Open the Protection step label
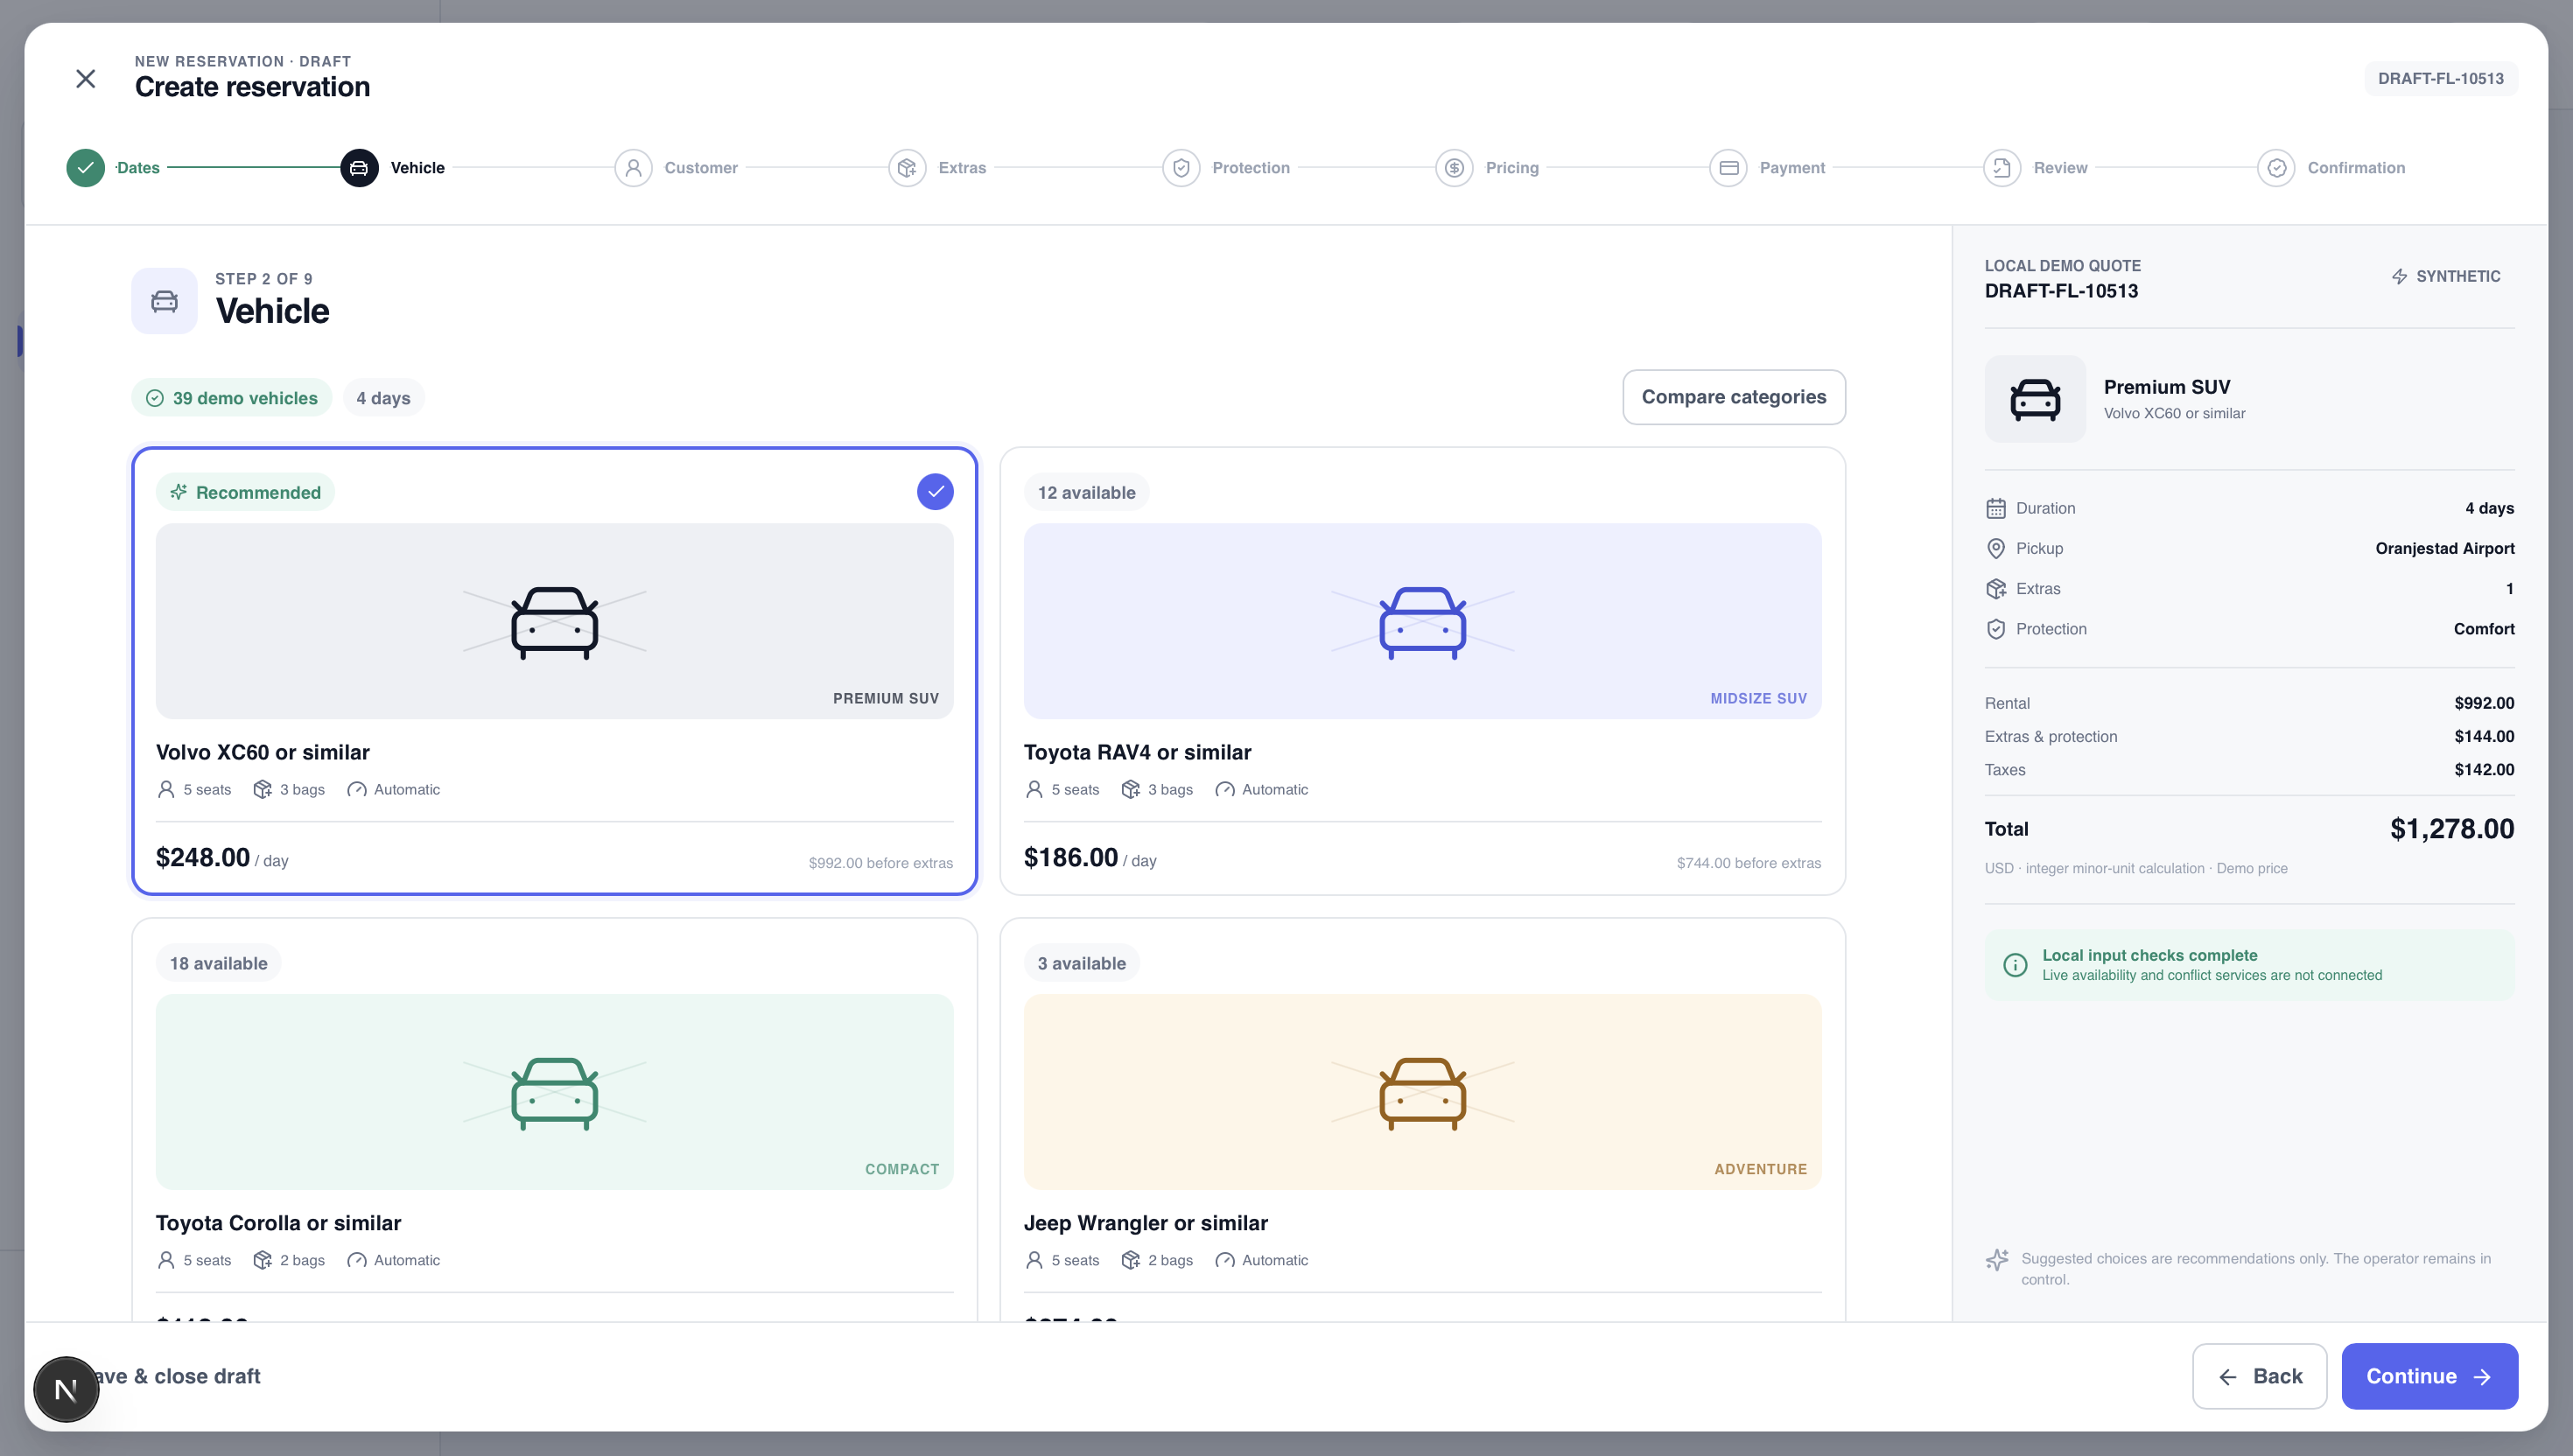Viewport: 2573px width, 1456px height. [x=1251, y=168]
